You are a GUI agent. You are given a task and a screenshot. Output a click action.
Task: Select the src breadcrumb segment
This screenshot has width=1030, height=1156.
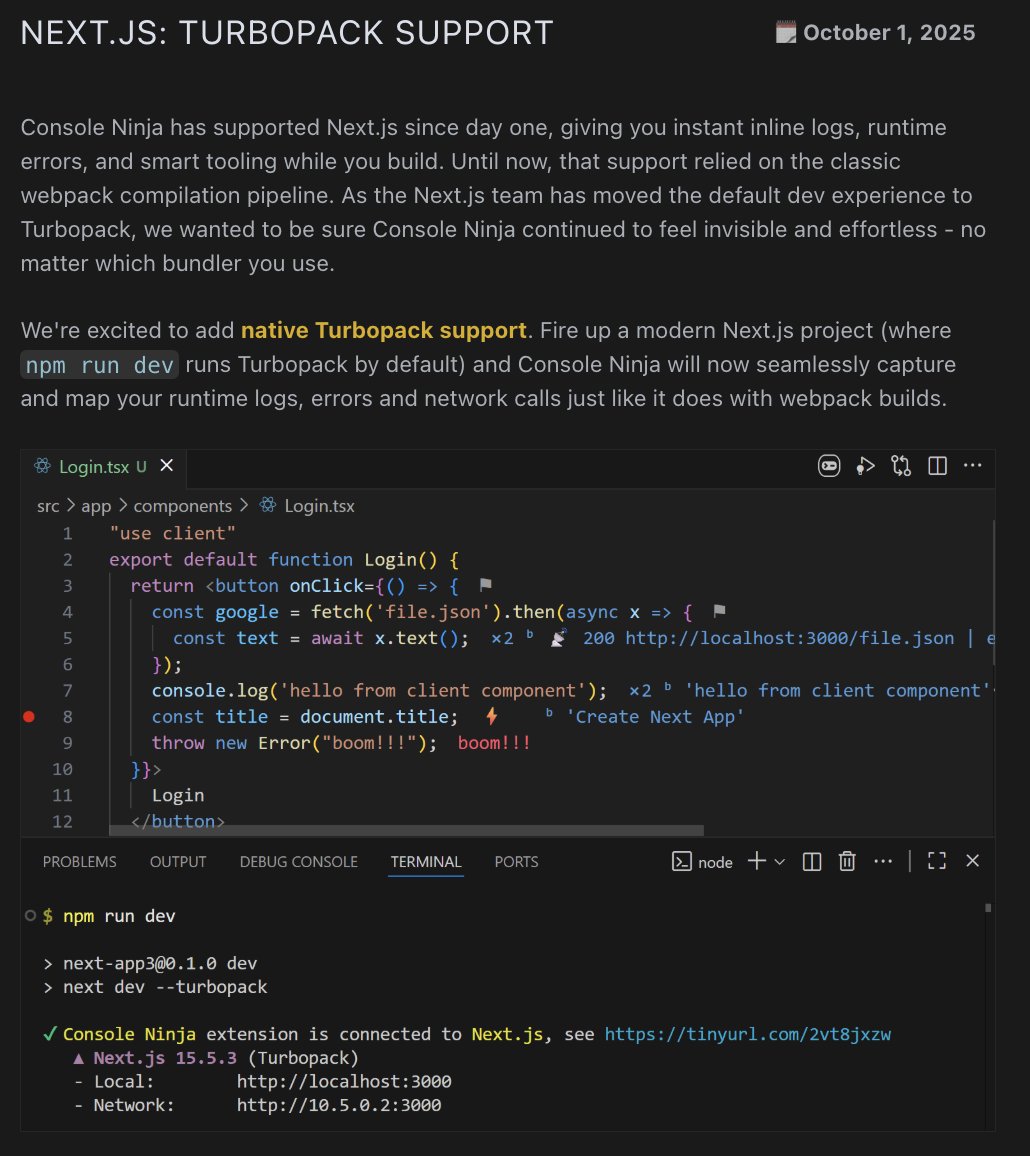pos(48,506)
